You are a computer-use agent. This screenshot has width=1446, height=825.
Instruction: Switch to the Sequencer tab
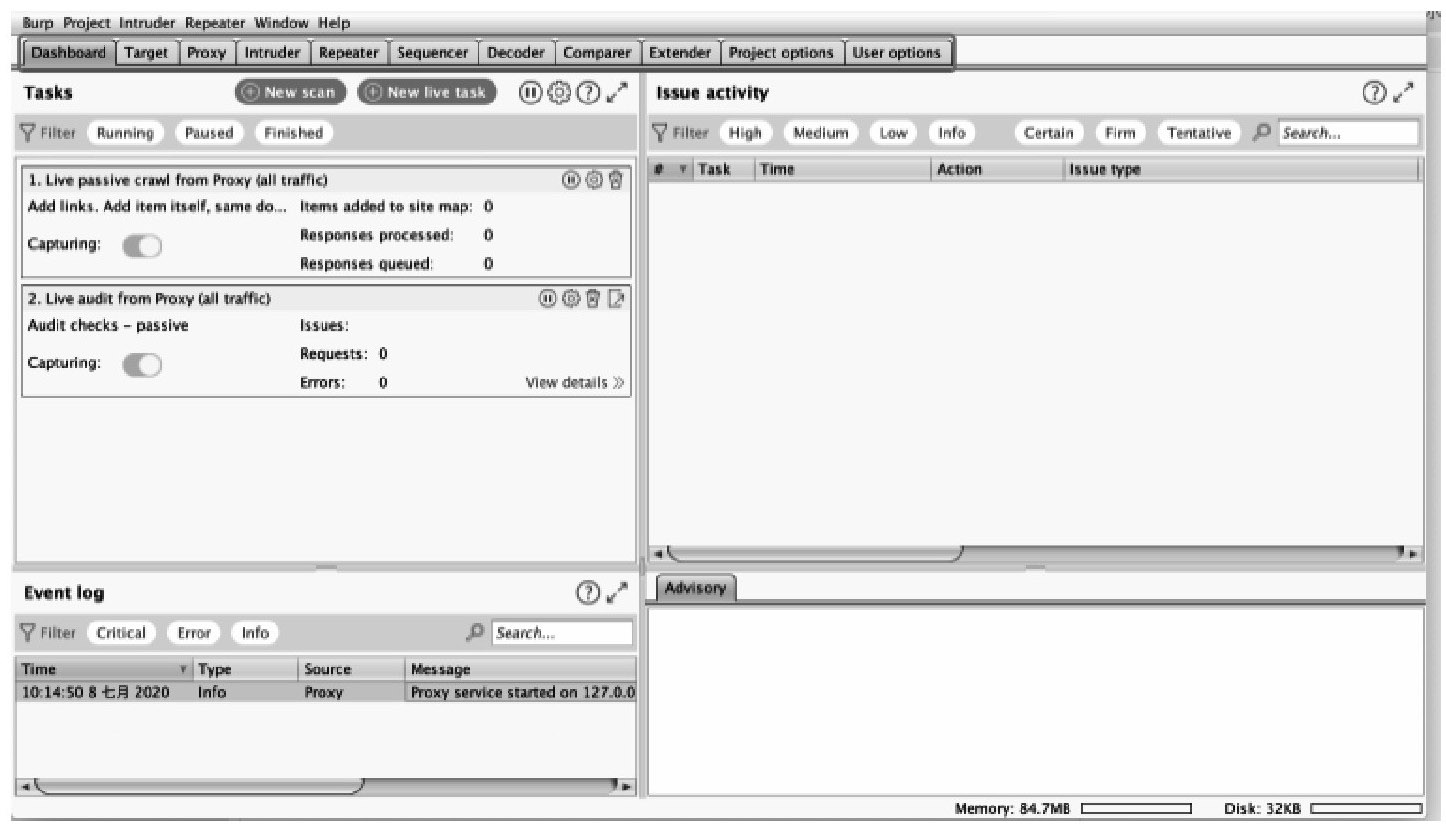[x=433, y=53]
